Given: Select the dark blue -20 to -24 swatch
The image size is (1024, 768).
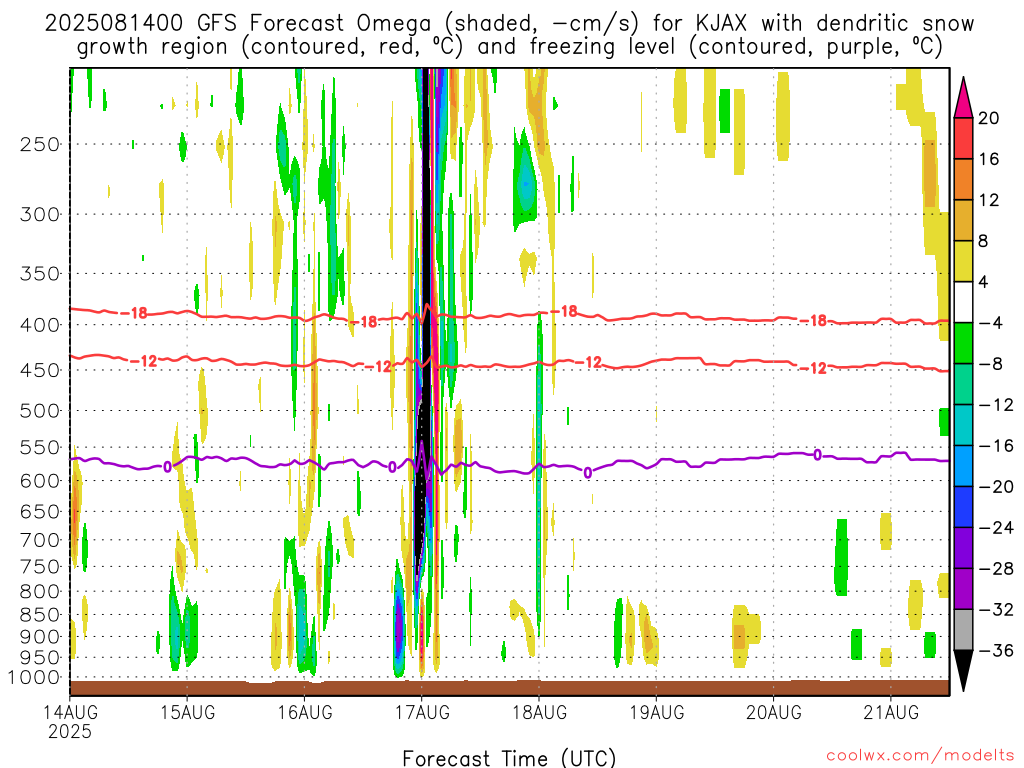Looking at the screenshot, I should pos(963,507).
